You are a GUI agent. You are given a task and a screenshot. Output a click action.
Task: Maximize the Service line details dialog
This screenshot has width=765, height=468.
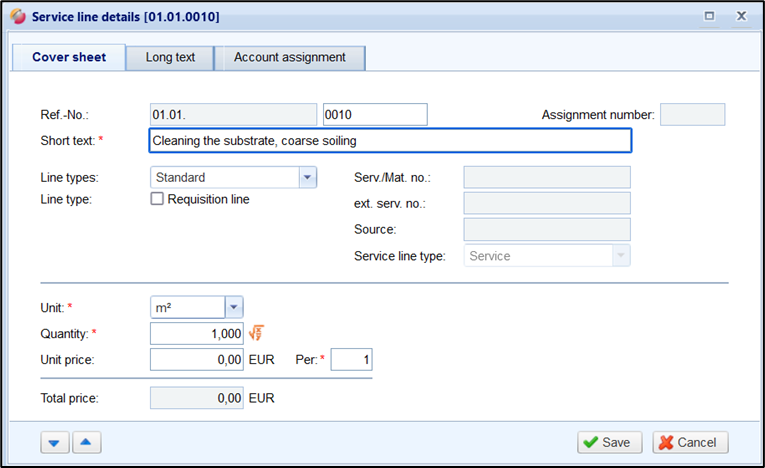pyautogui.click(x=709, y=17)
